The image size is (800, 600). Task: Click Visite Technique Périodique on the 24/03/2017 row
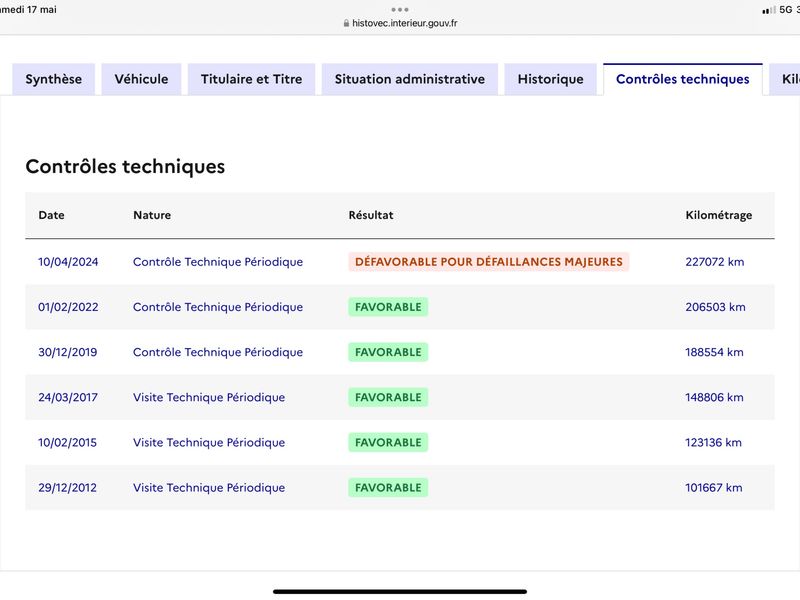[209, 397]
